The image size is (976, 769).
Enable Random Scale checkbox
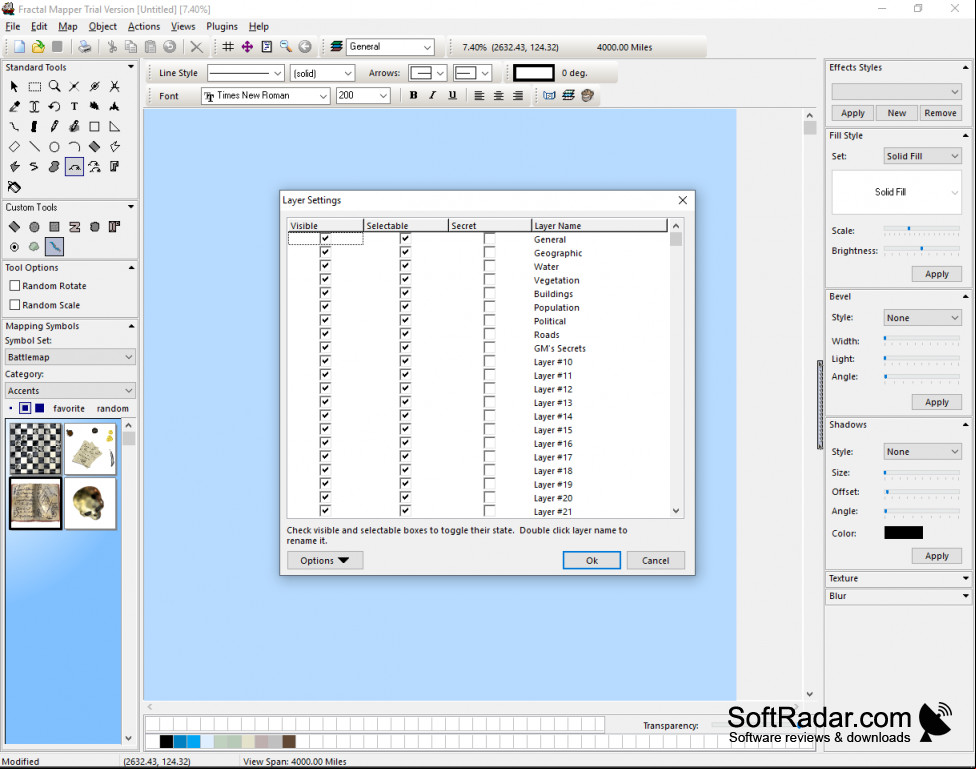pyautogui.click(x=15, y=305)
